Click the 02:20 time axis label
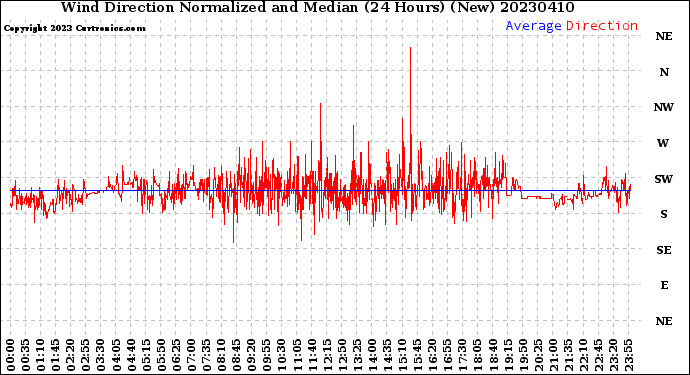The width and height of the screenshot is (690, 375). 71,355
